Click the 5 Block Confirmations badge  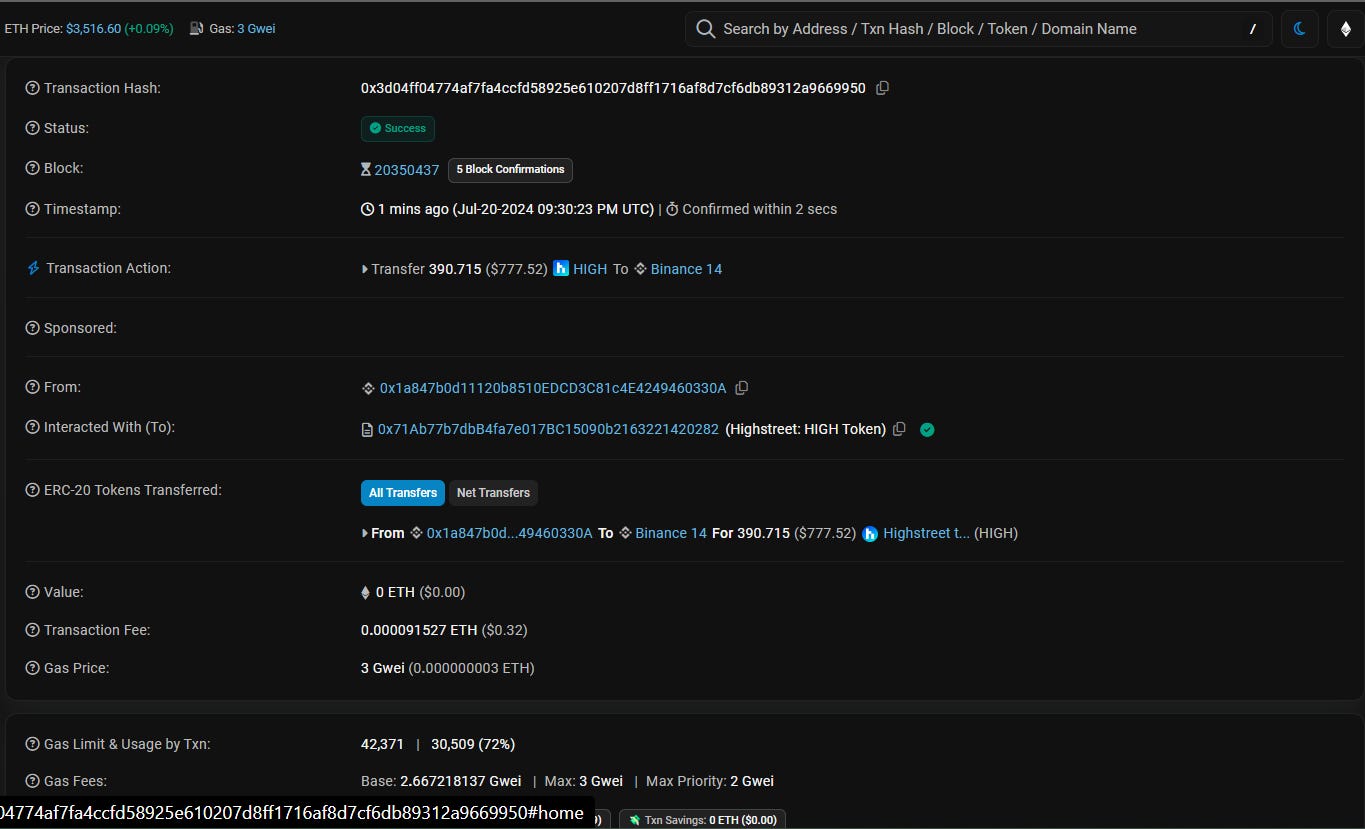(510, 170)
